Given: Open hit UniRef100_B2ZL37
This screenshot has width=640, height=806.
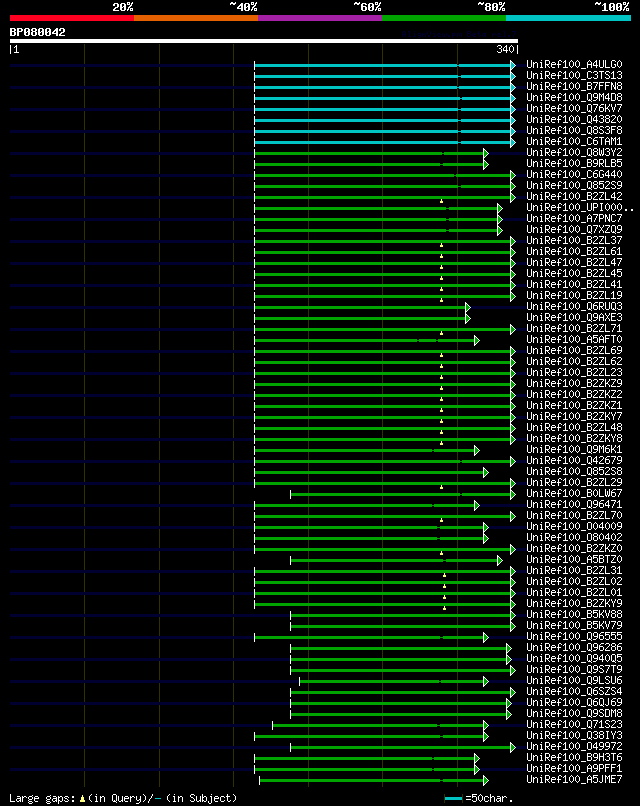Looking at the screenshot, I should [574, 241].
